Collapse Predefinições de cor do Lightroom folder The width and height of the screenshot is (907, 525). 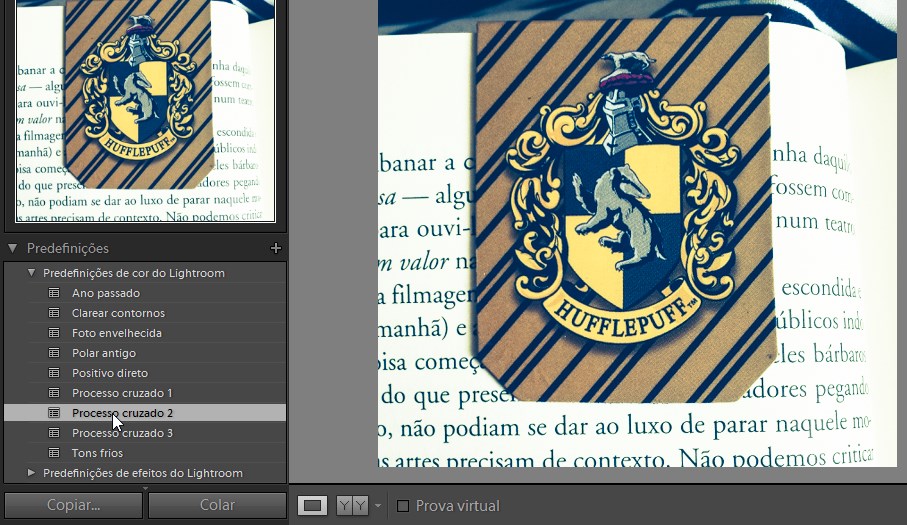(x=31, y=272)
